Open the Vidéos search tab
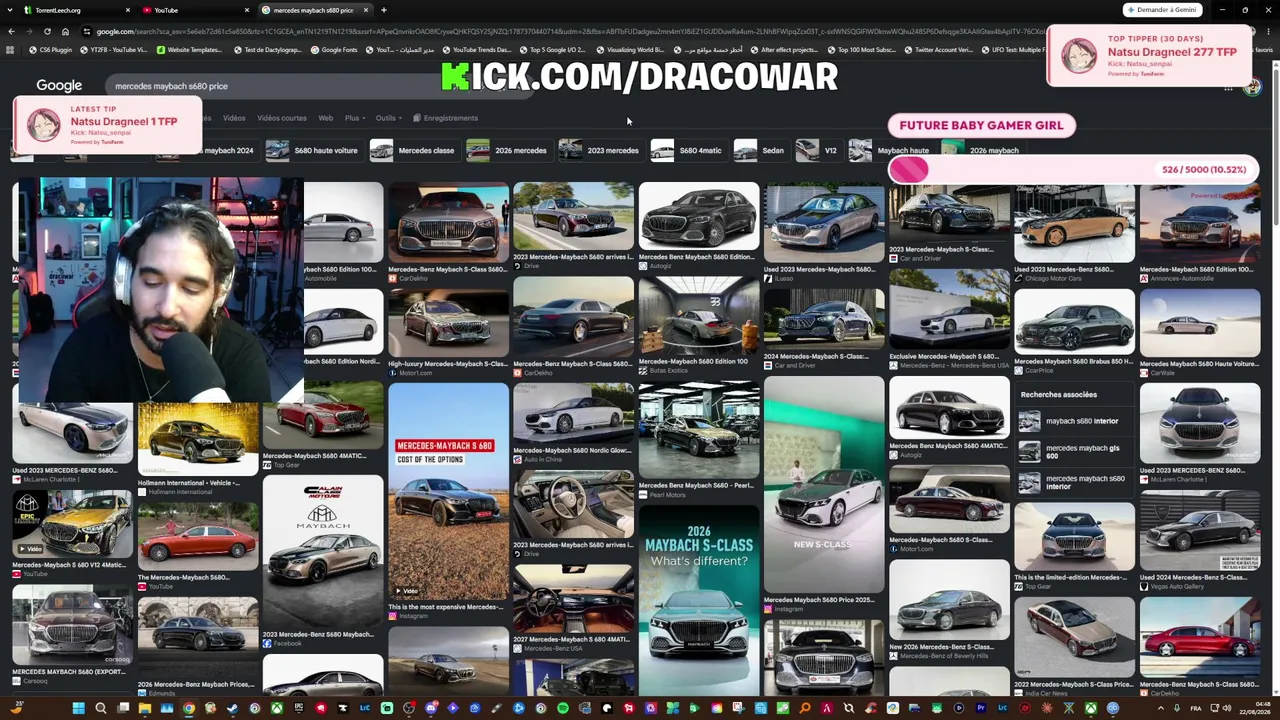Viewport: 1280px width, 720px height. click(x=234, y=118)
